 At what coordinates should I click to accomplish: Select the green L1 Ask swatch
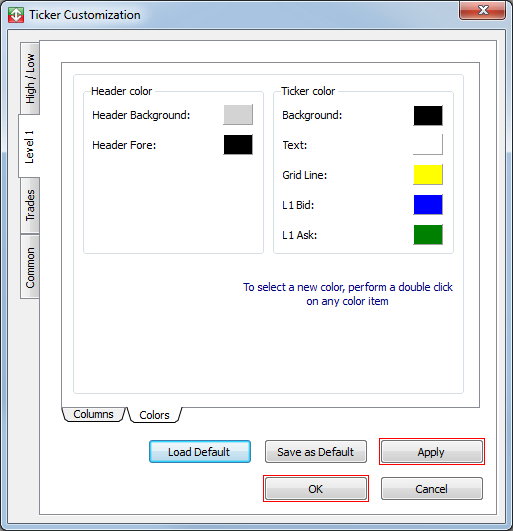tap(428, 234)
